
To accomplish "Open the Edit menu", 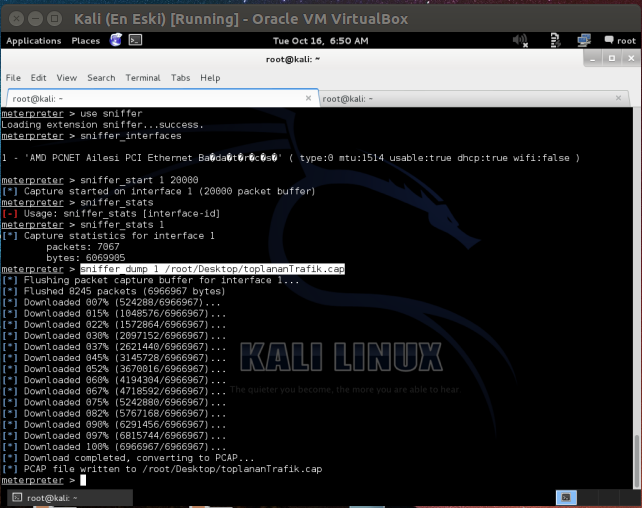I will [38, 78].
